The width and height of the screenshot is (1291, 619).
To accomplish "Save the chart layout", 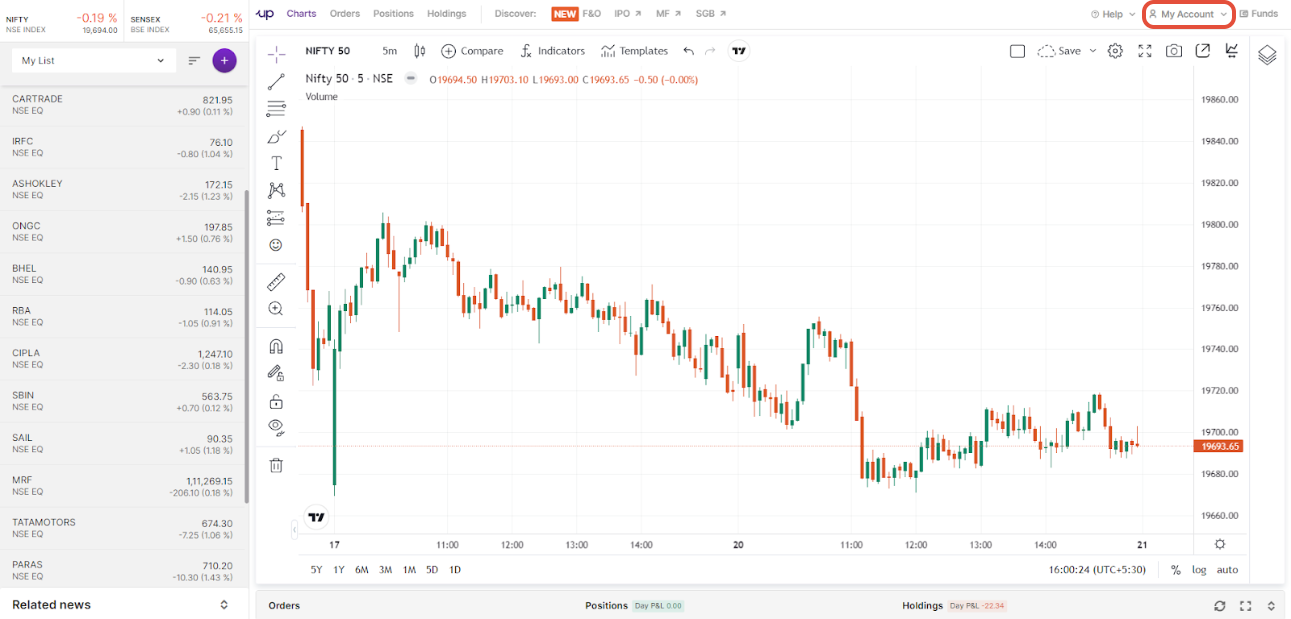I will pos(1059,51).
